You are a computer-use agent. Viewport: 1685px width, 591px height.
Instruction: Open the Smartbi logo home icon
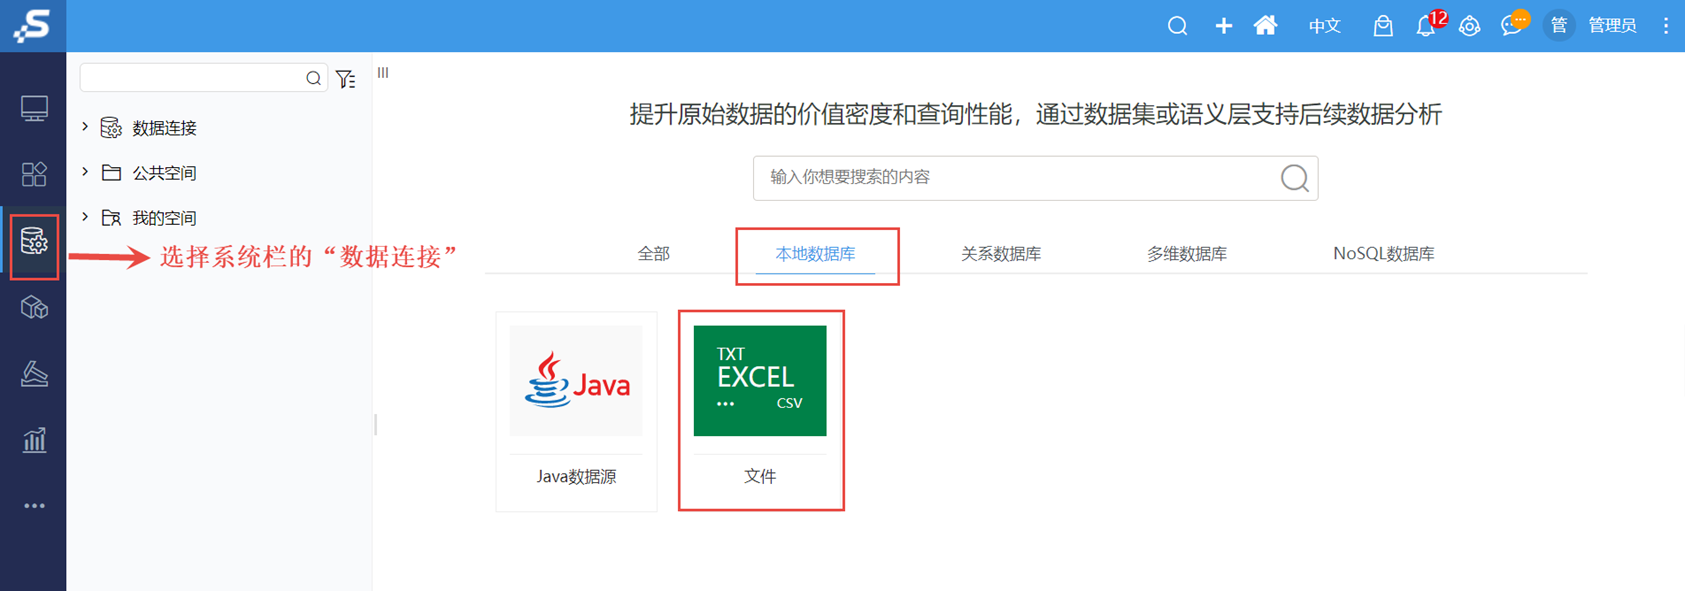pyautogui.click(x=32, y=25)
